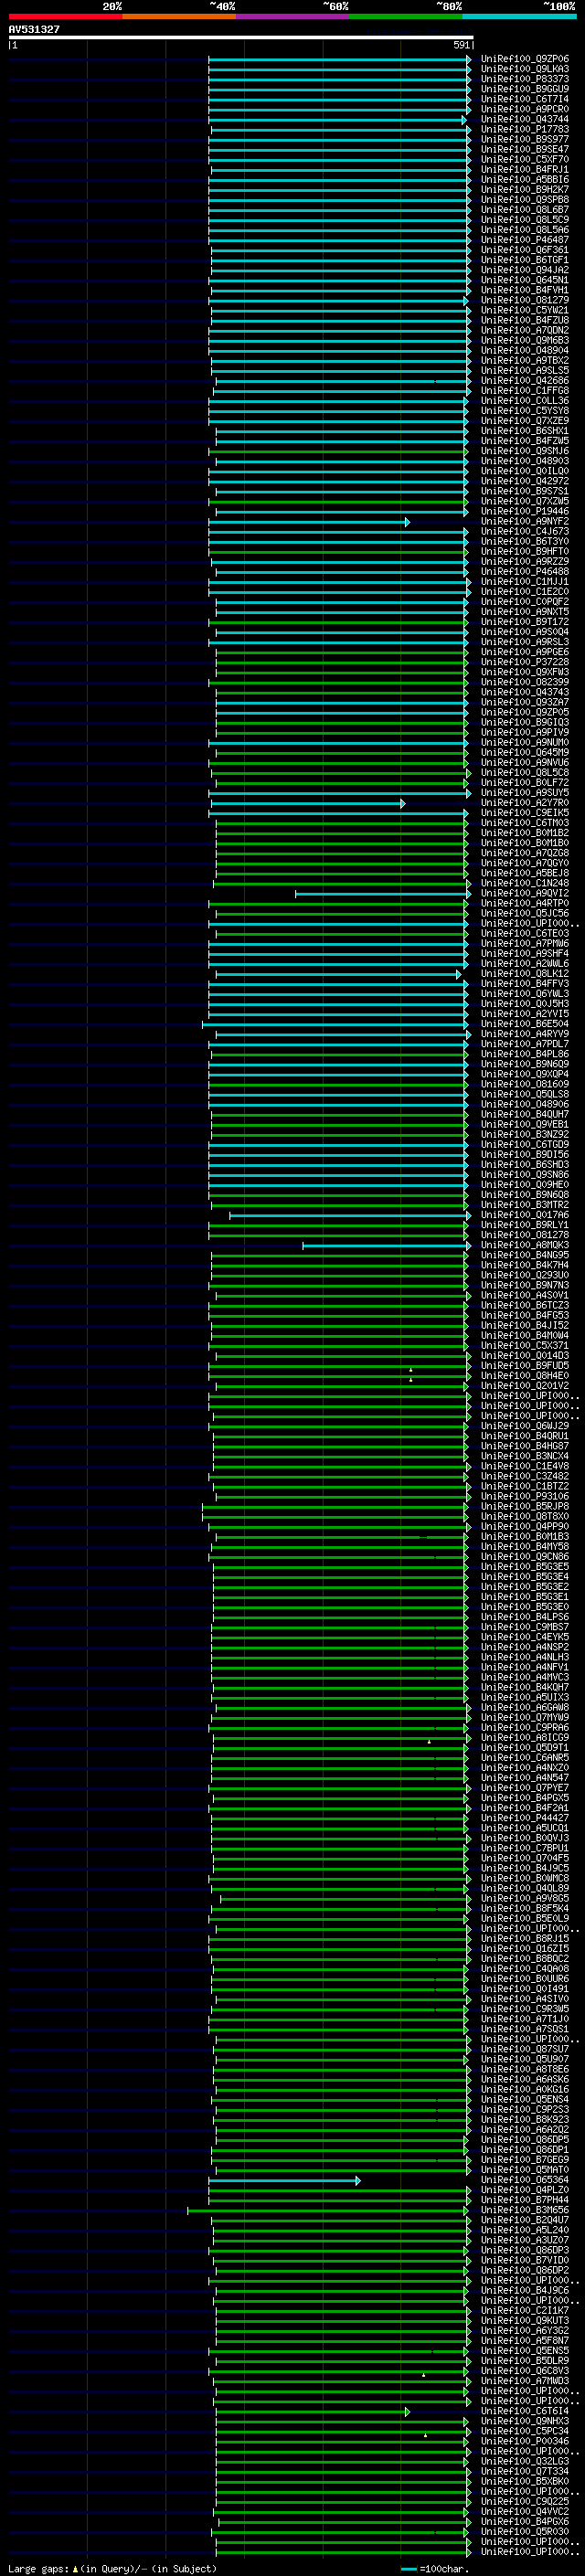
Task: Select hit label UniRef100_Q9SMJ6
Action: coord(525,451)
